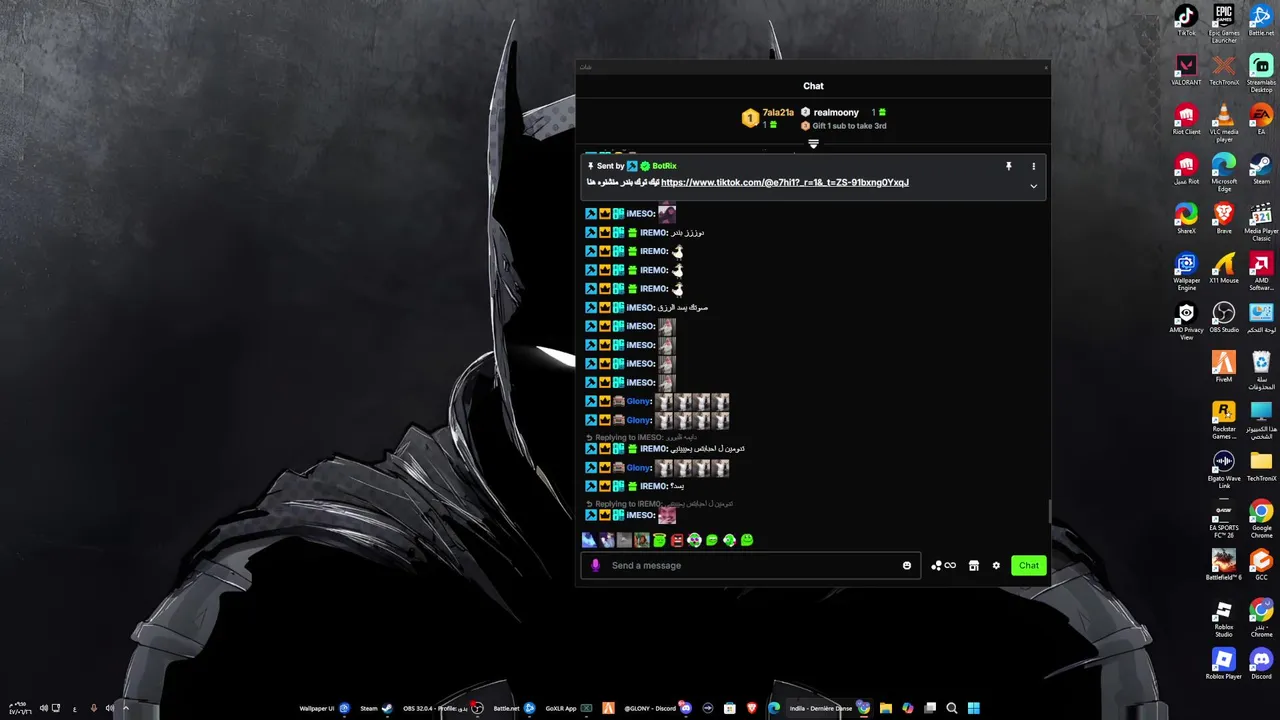Screen dimensions: 1280x720
Task: Open Brave browser desktop icon
Action: 1224,218
